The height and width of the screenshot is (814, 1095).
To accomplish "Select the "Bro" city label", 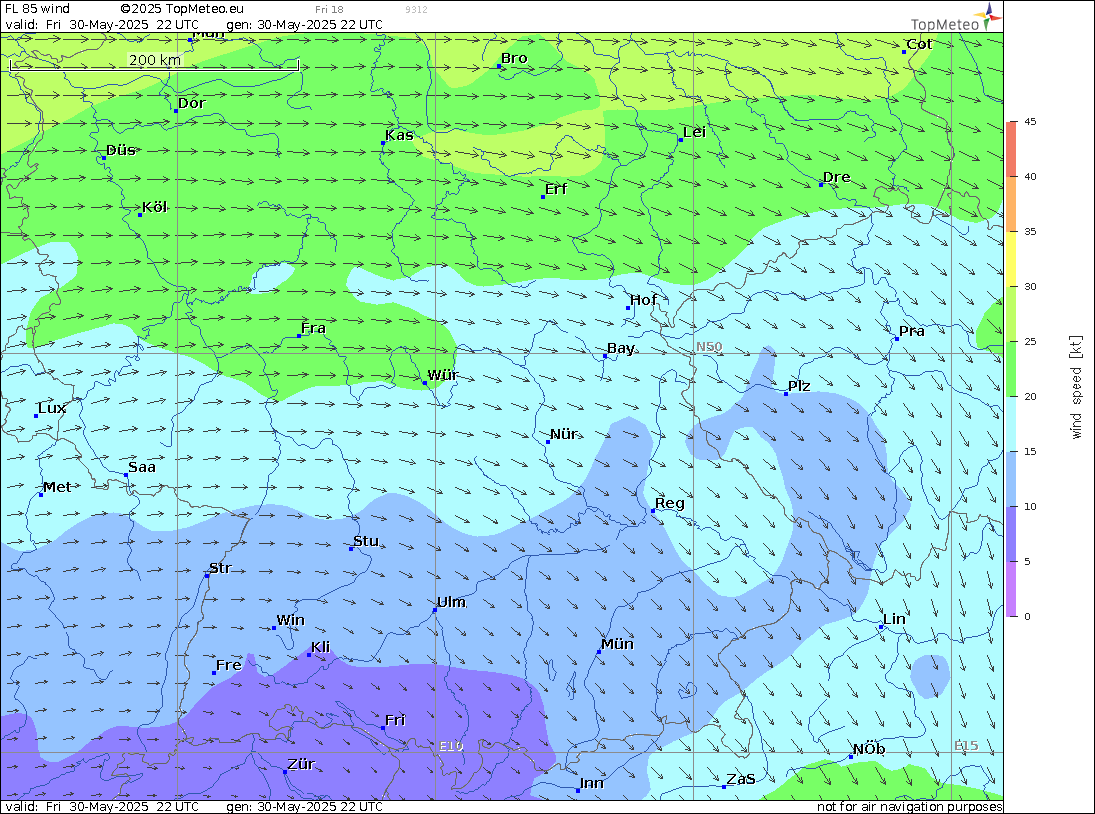I will 514,59.
